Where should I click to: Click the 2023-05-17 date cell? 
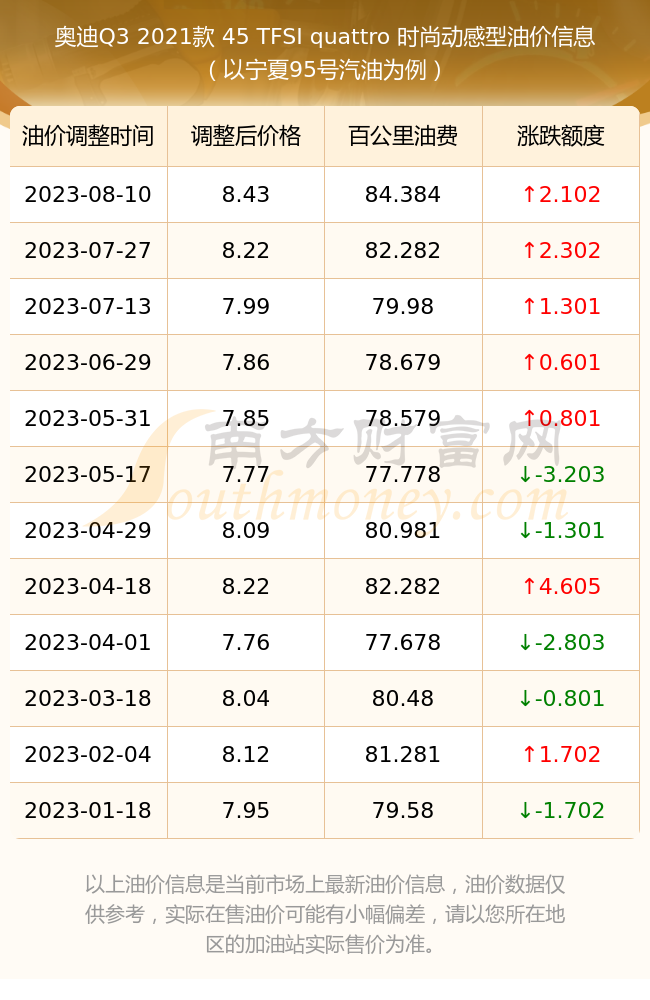click(88, 474)
